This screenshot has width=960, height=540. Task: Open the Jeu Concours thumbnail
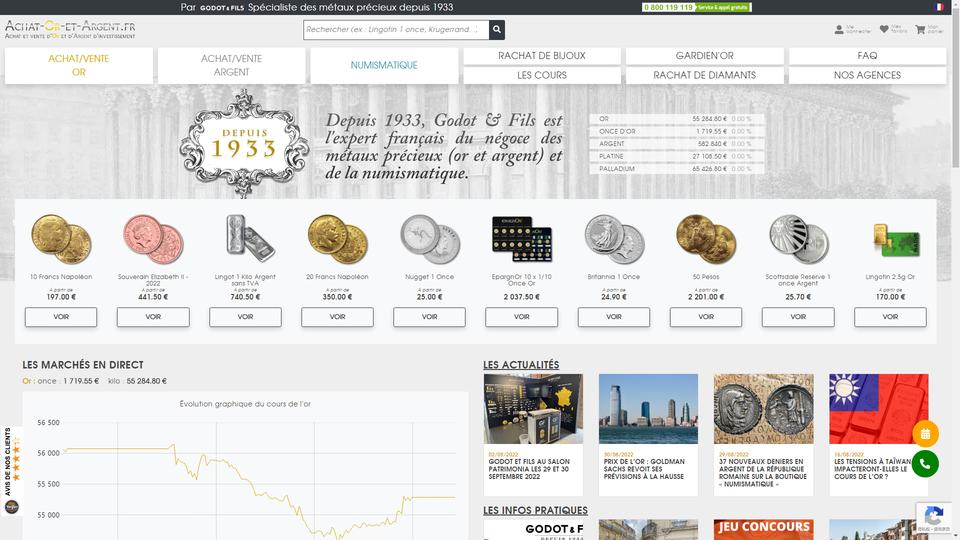763,530
